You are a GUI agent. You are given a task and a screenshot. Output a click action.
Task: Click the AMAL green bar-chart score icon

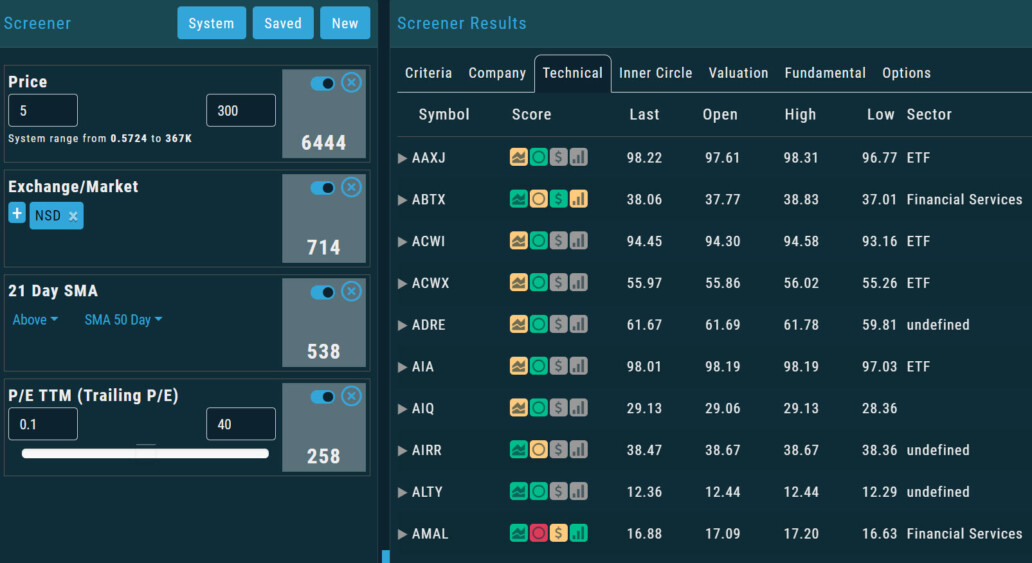[x=579, y=533]
